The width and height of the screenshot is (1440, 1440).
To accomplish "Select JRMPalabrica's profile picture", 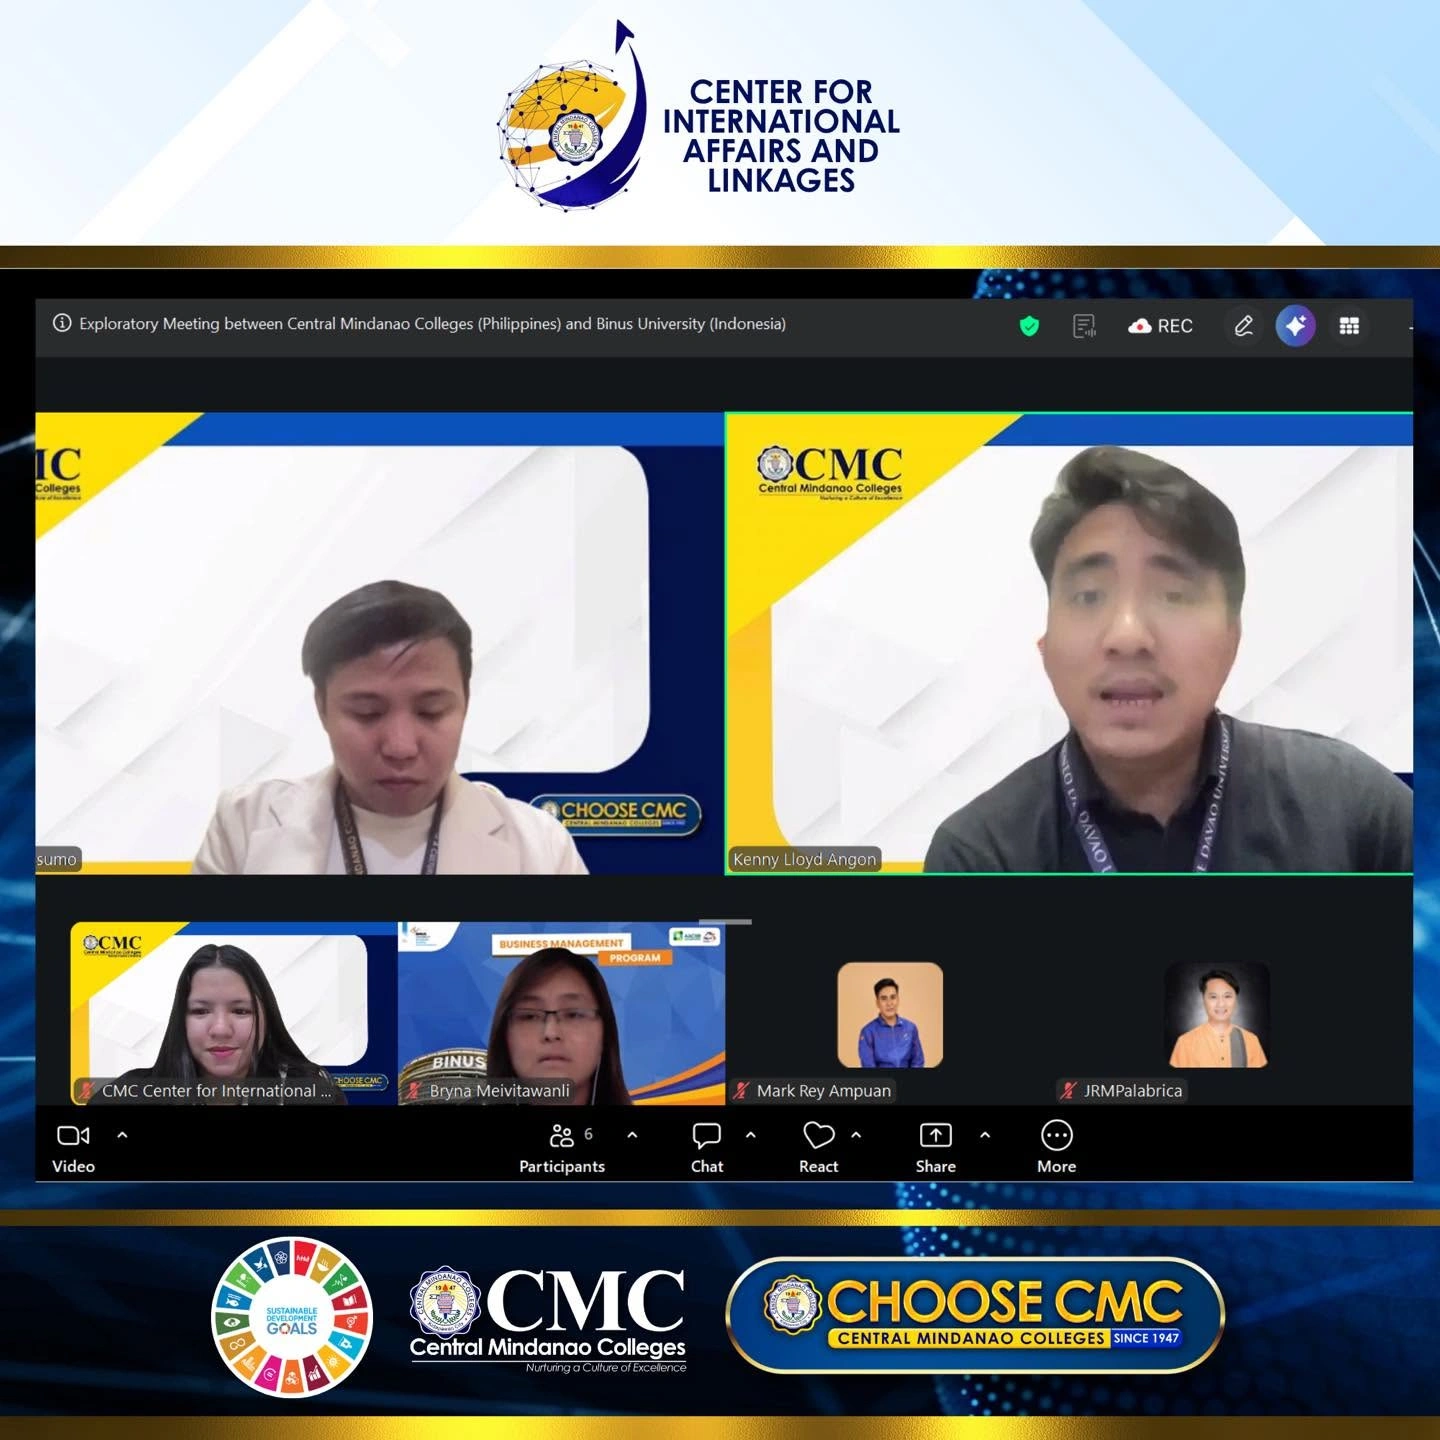I will (x=1217, y=1015).
